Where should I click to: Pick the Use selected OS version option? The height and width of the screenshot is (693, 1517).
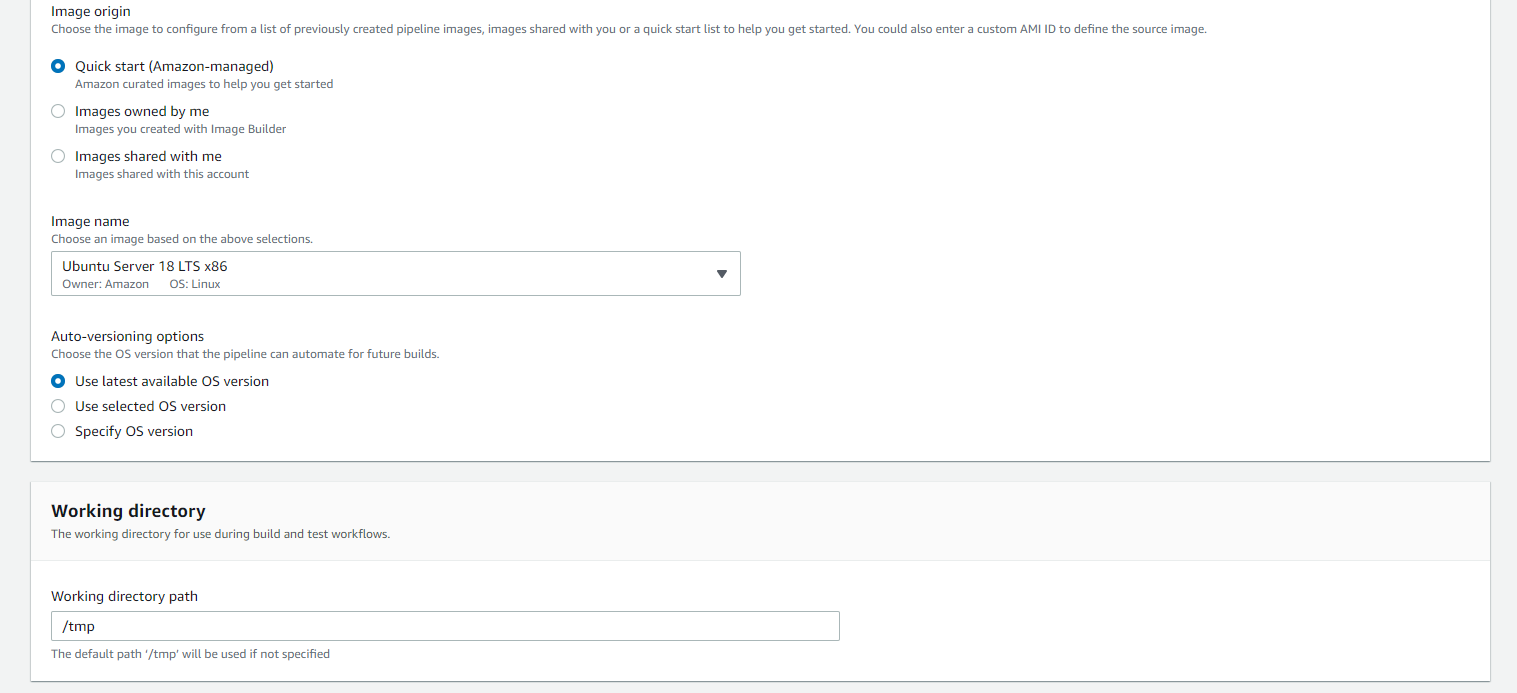(x=58, y=406)
